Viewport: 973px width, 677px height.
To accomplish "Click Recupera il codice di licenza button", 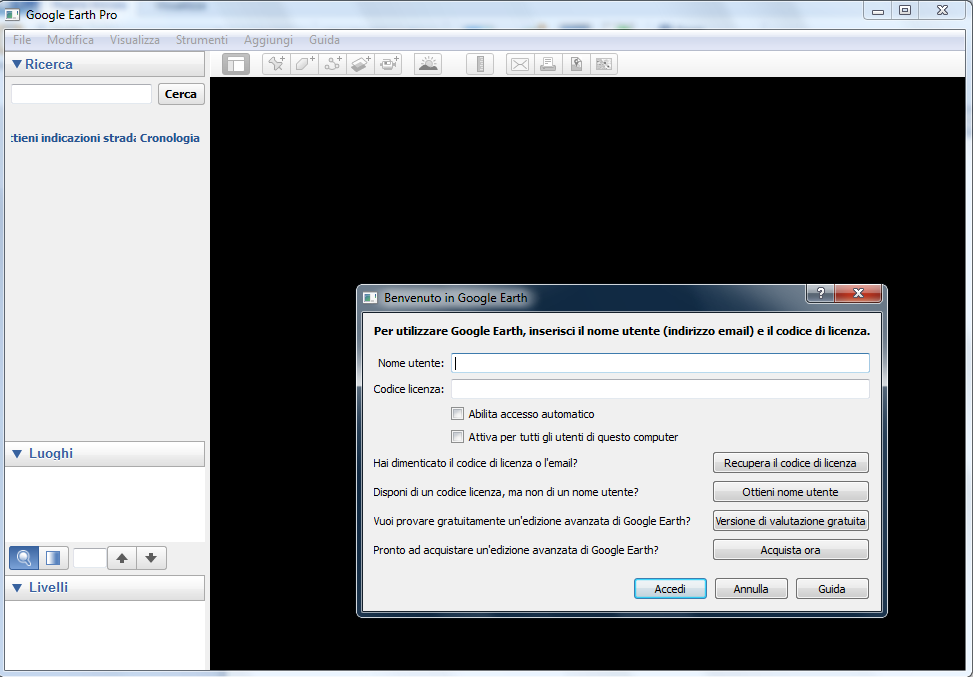I will pos(791,463).
